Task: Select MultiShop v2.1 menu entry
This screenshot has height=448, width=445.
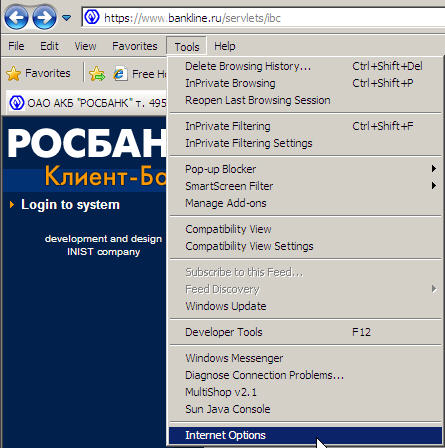Action: pyautogui.click(x=305, y=392)
